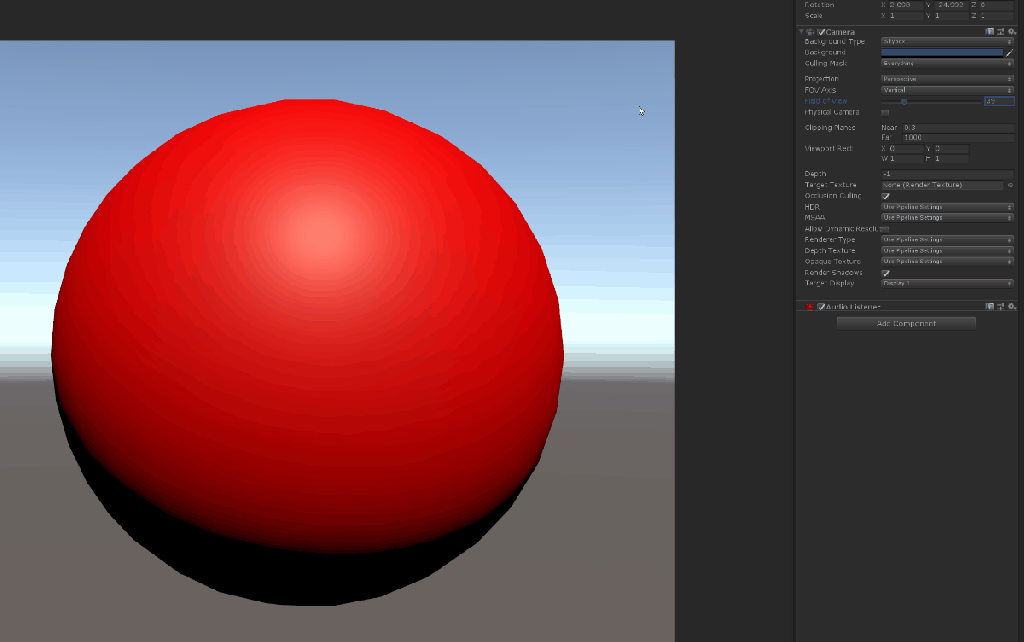Screen dimensions: 1024x642
Task: Toggle Occlusion Culling checkbox
Action: tap(885, 196)
